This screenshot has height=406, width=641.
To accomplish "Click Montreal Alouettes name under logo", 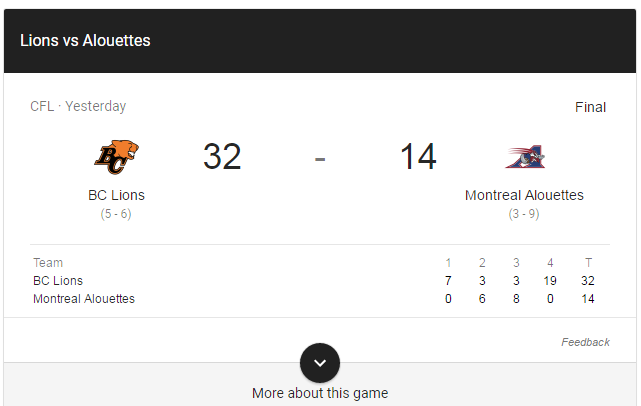I will [524, 195].
